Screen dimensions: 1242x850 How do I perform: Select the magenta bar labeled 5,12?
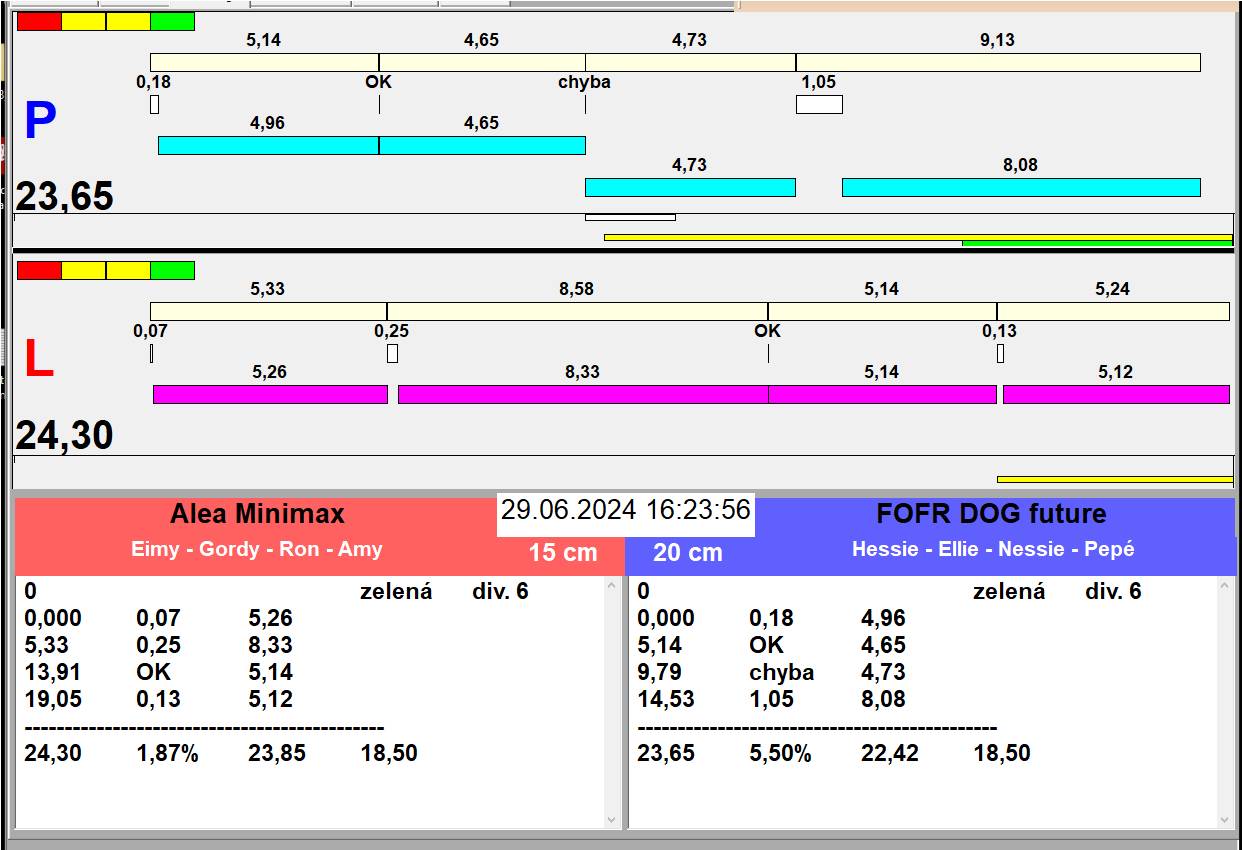[x=1116, y=394]
